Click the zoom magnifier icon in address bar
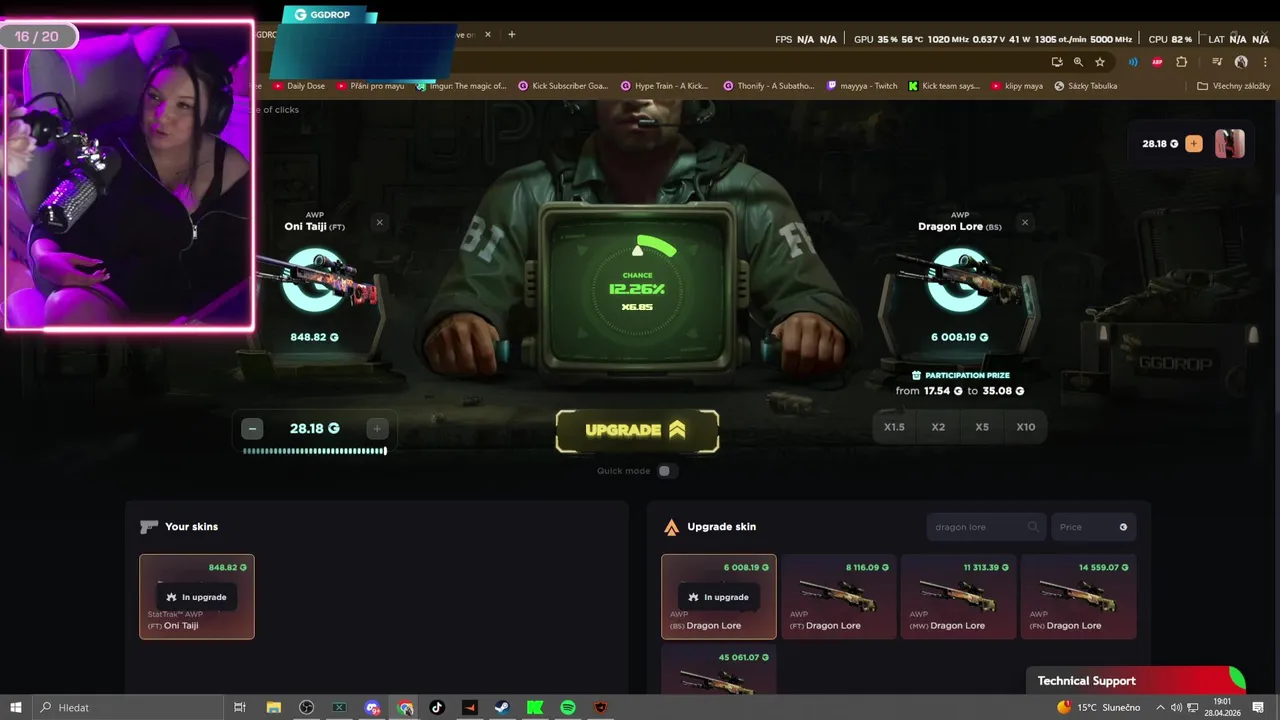 pyautogui.click(x=1078, y=62)
